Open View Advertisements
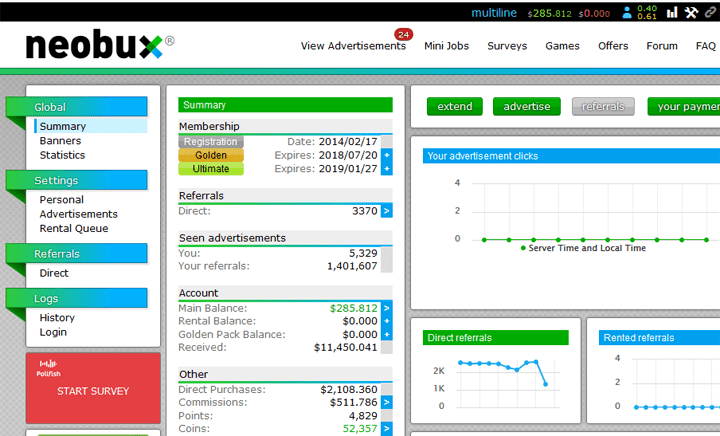 click(x=353, y=46)
